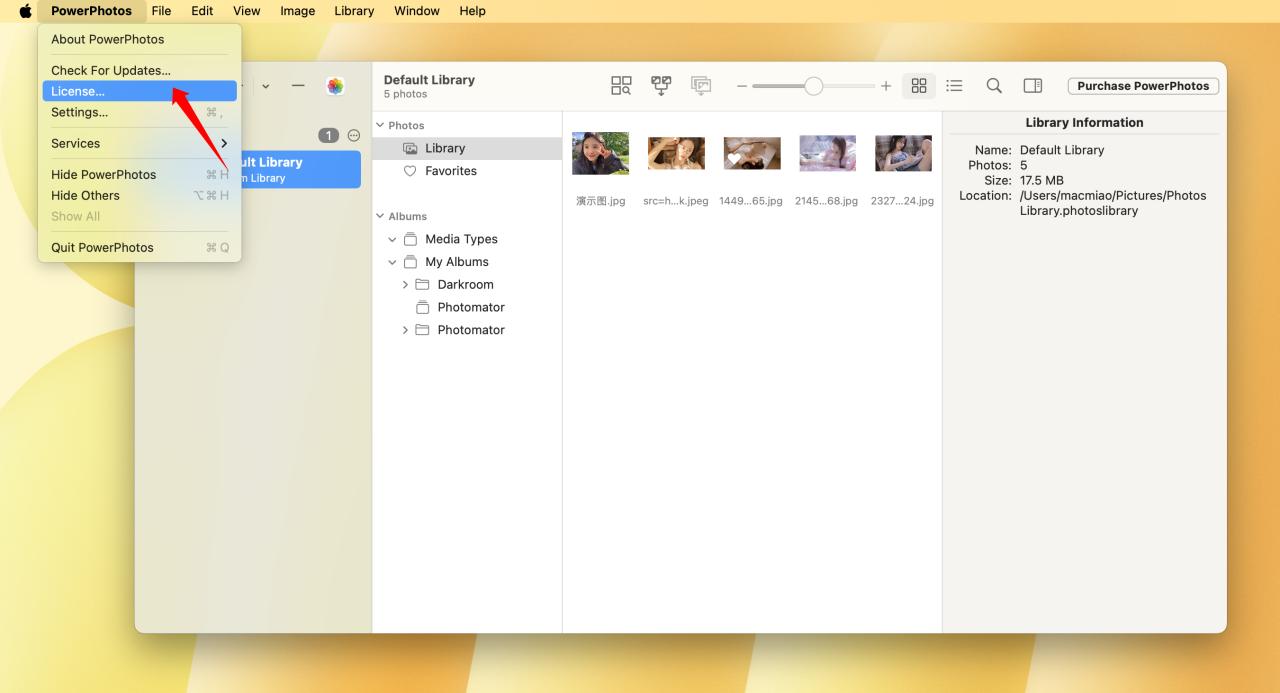Click the library list ellipsis options icon
This screenshot has height=693, width=1280.
tap(353, 135)
